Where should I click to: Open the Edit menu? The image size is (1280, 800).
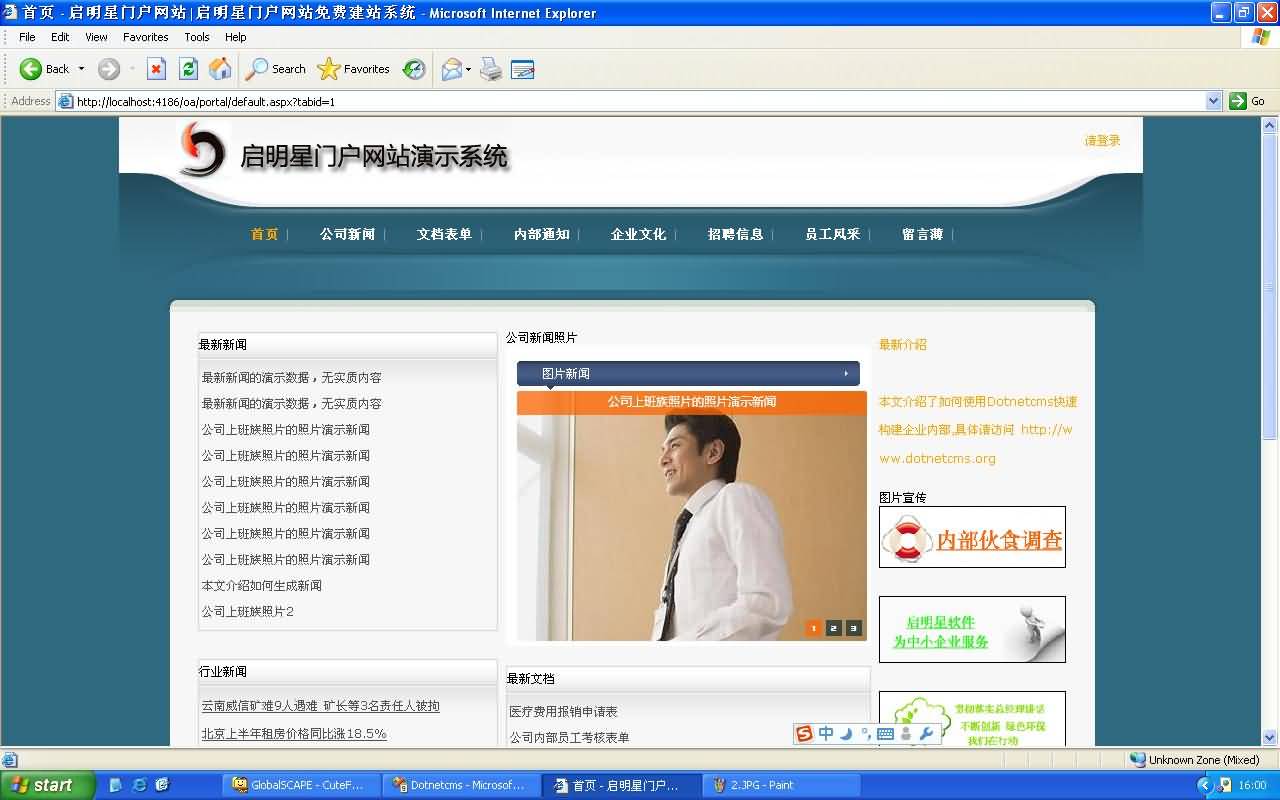click(x=60, y=37)
